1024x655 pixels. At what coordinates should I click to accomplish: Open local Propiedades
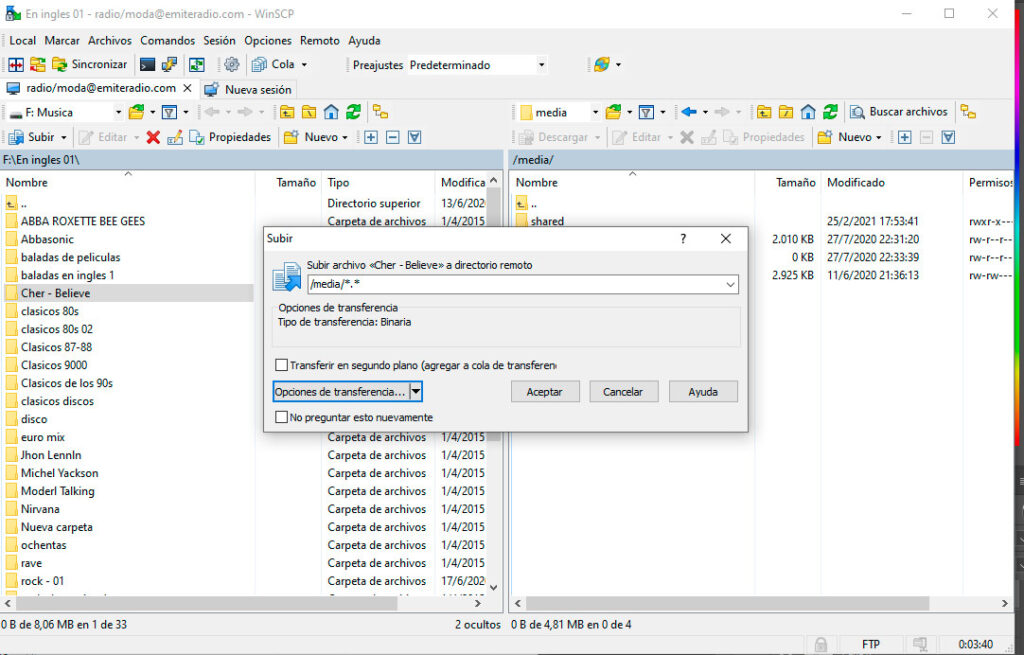tap(230, 137)
